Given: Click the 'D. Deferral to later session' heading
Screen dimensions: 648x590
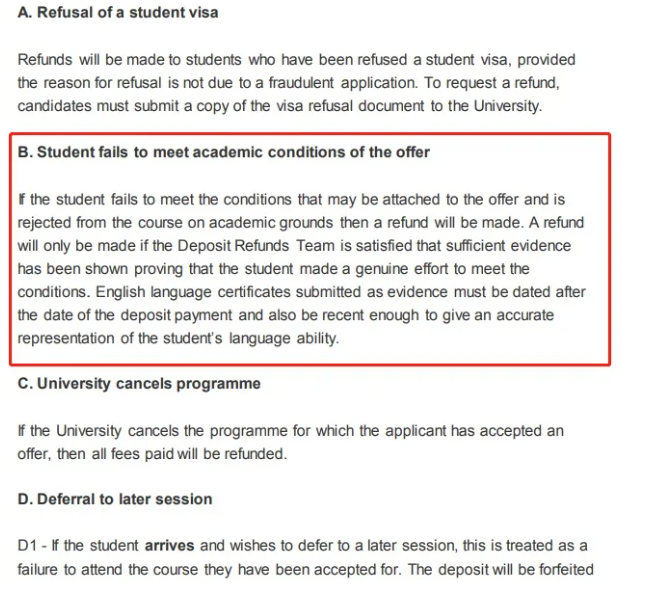Looking at the screenshot, I should [115, 499].
